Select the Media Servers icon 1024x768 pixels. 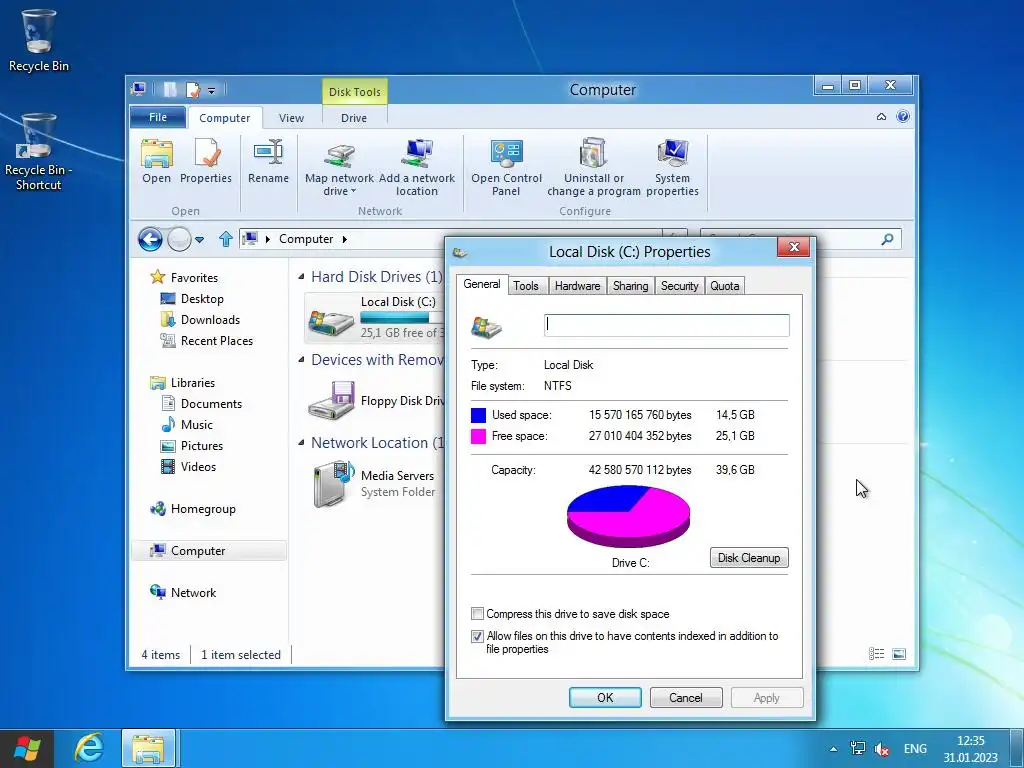333,484
